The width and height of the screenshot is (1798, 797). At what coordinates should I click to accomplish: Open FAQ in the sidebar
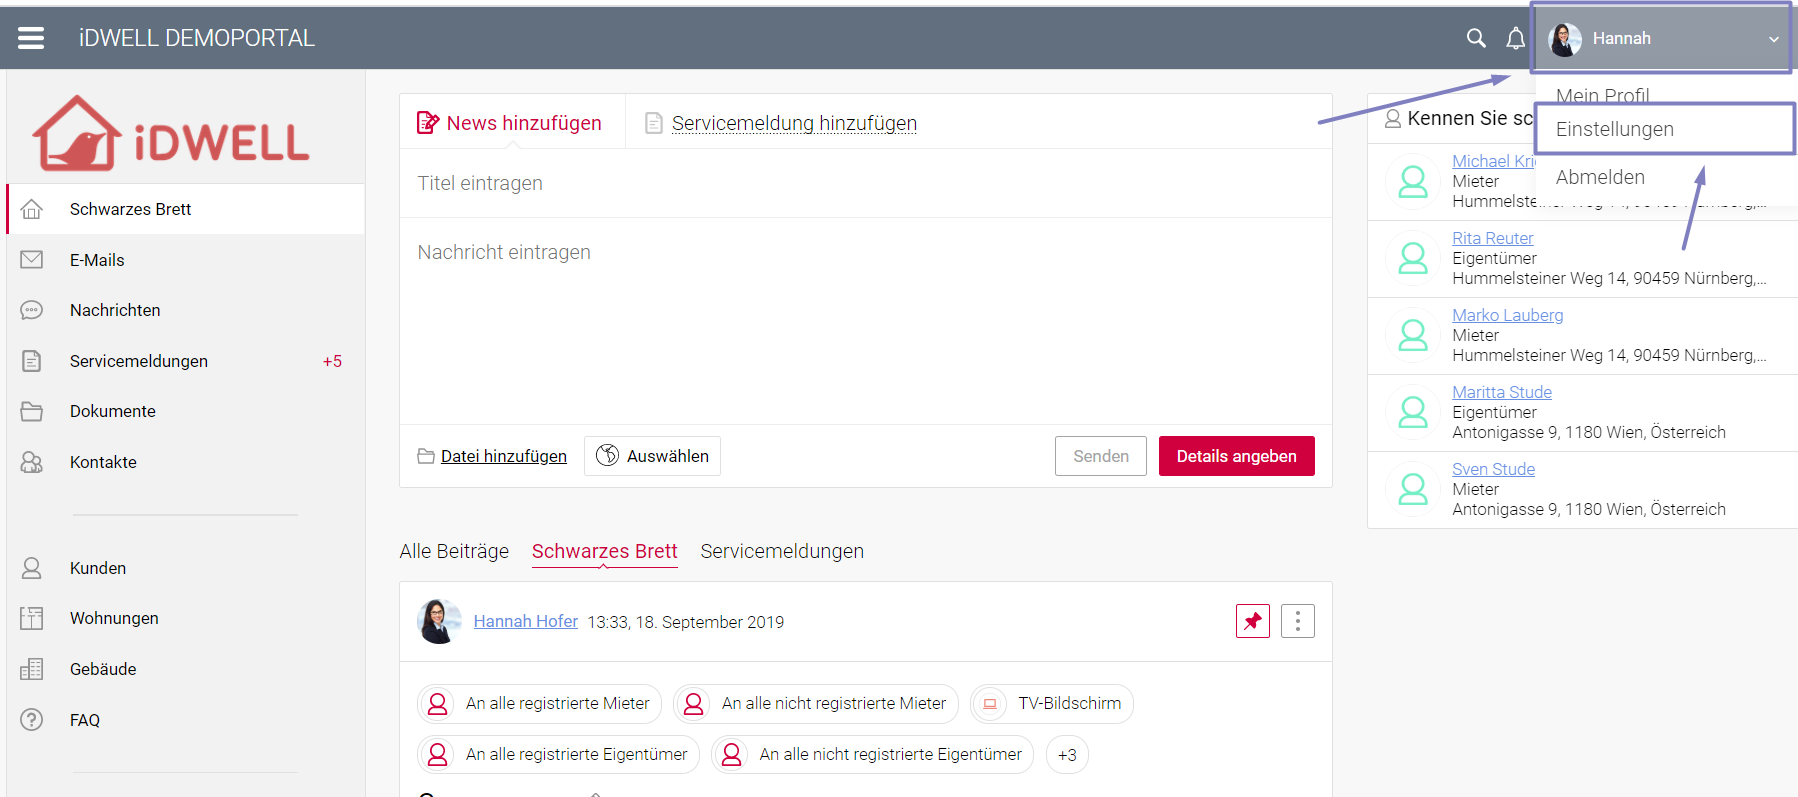click(x=85, y=720)
